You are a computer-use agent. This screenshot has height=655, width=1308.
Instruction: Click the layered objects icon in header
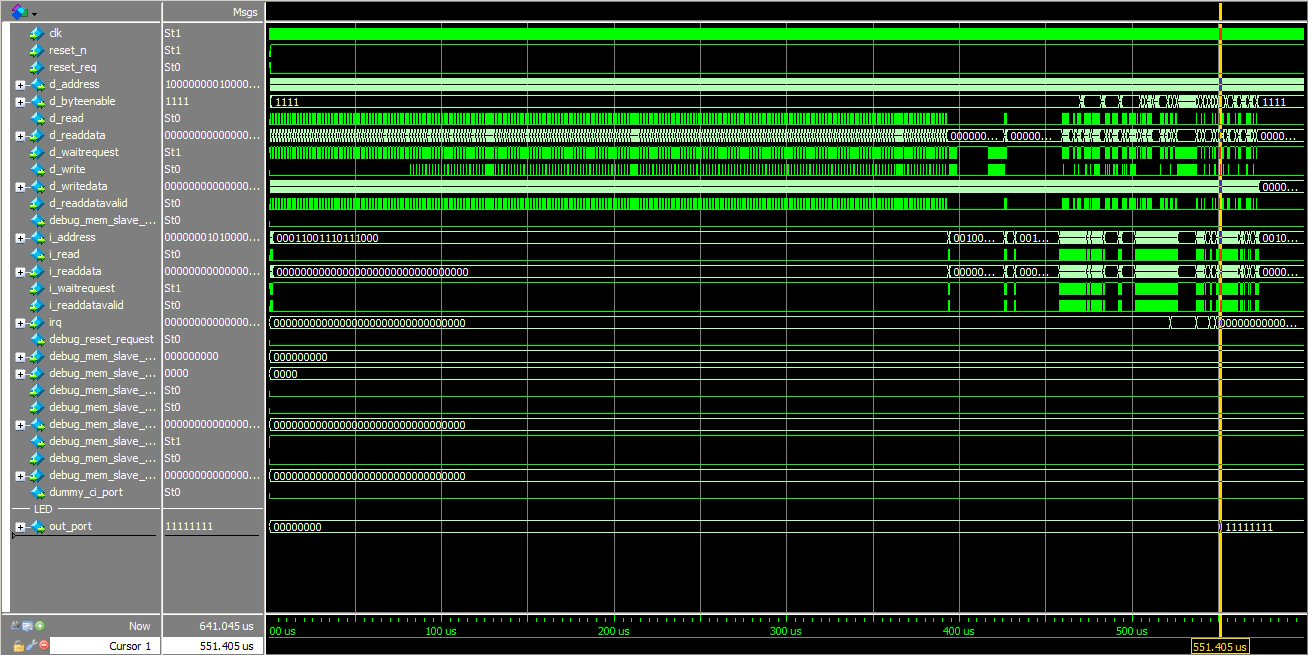tap(19, 12)
